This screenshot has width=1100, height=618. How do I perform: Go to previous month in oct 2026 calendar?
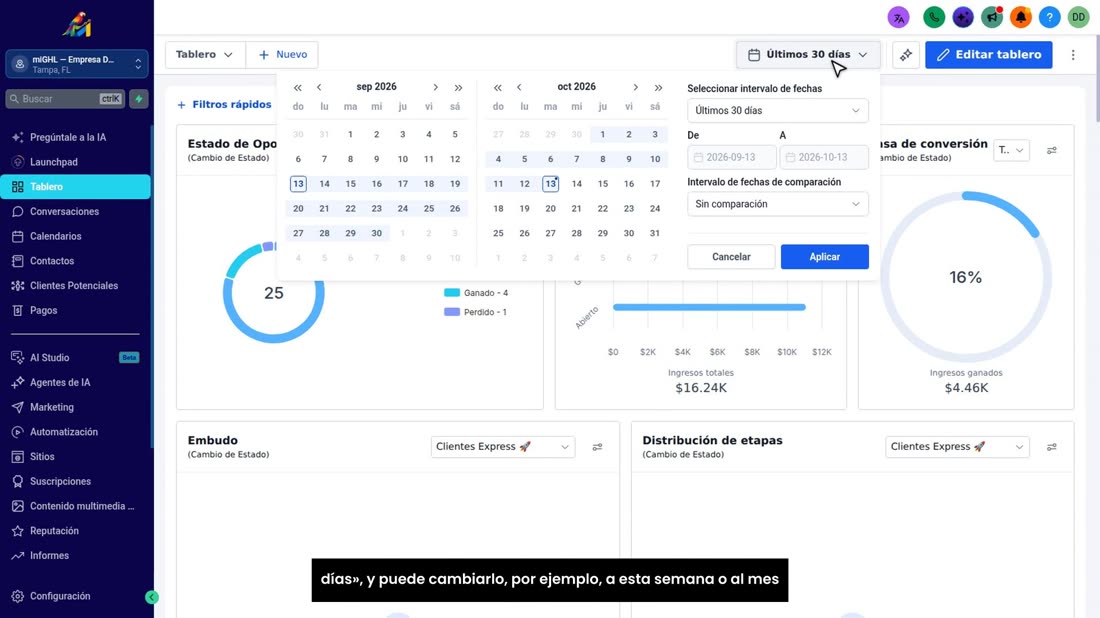519,88
